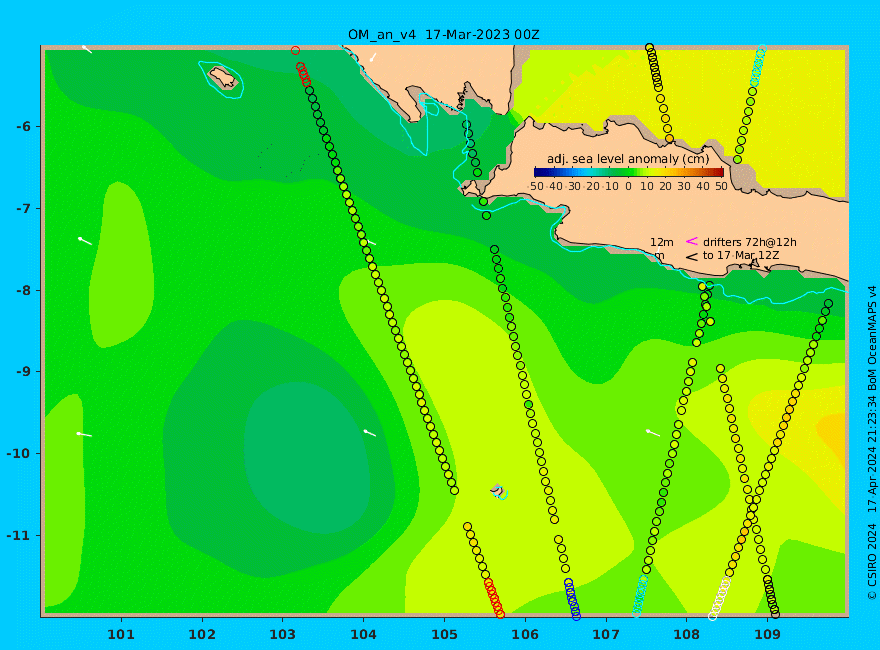Click the map title OM_an_v4 17-Mar-2023 00Z
880x650 pixels.
coord(443,35)
